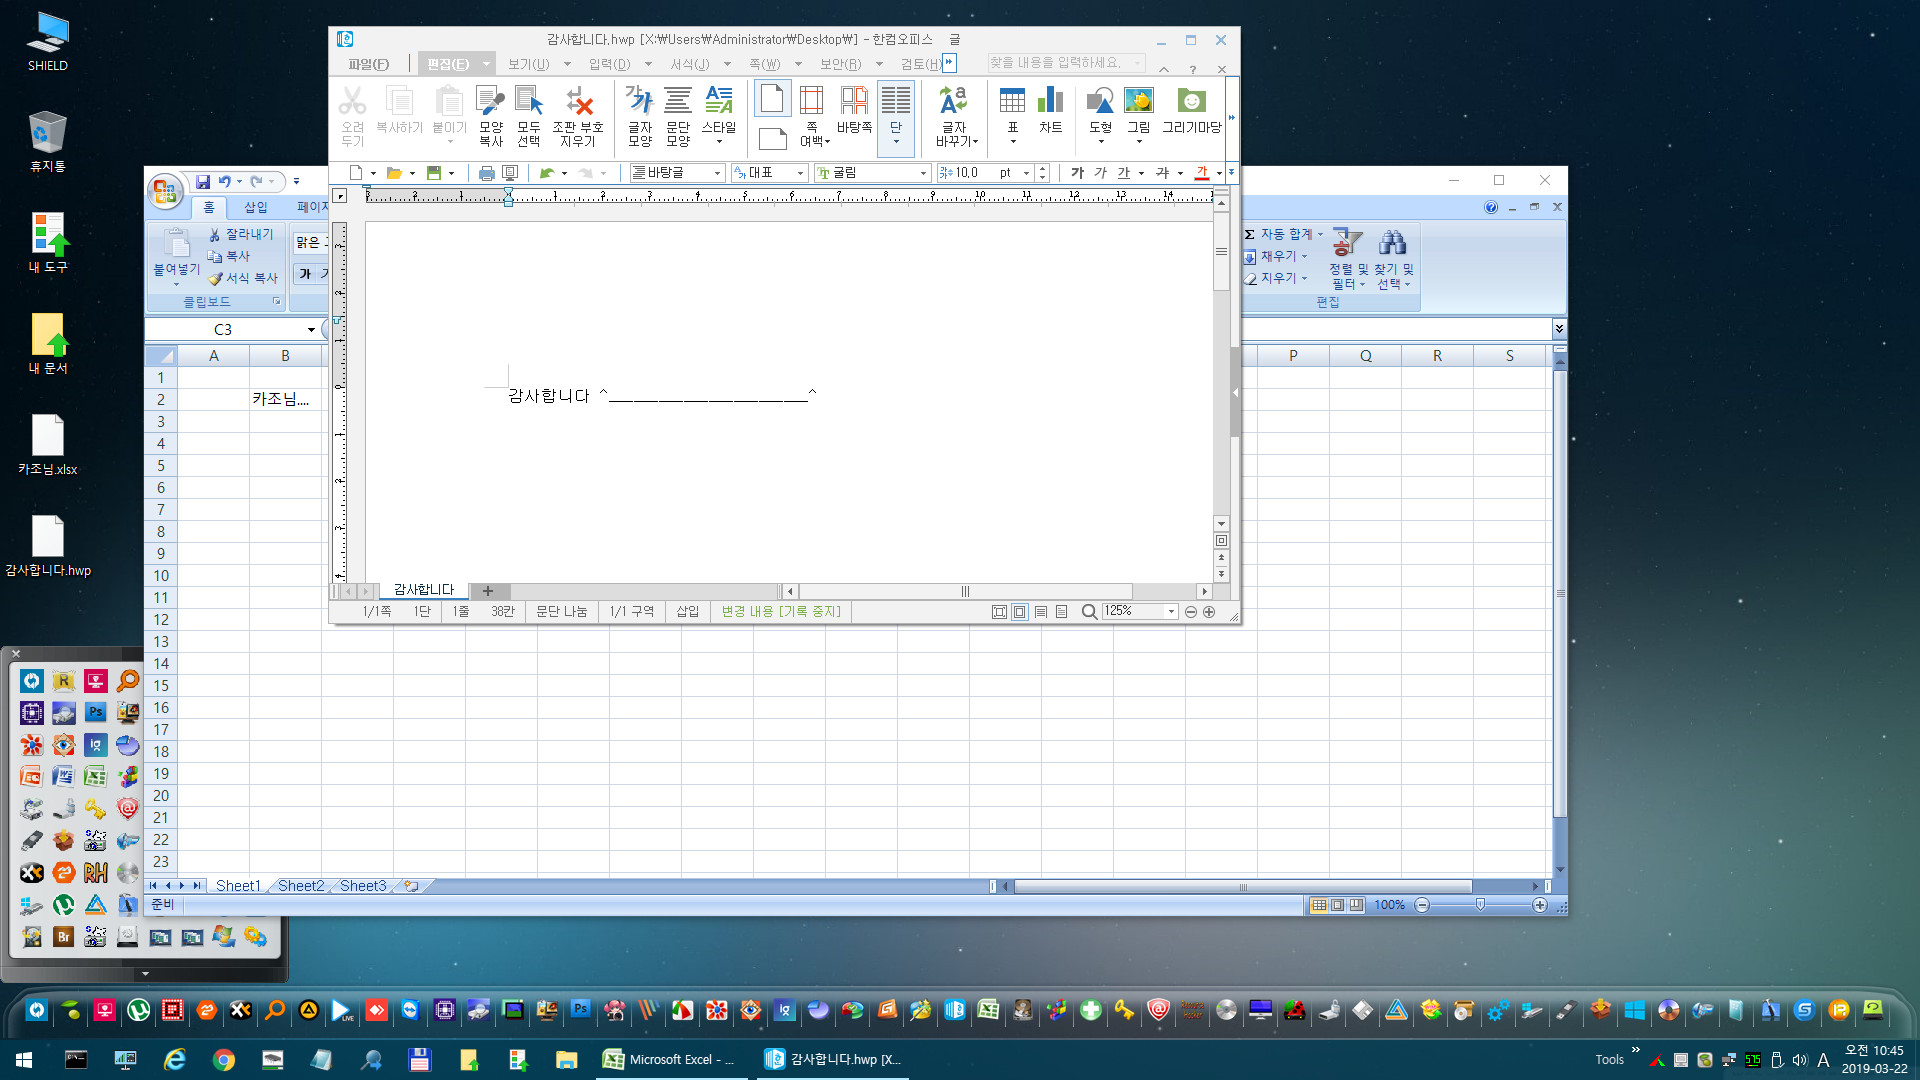Click the 모양 복사 format copy icon

click(x=490, y=116)
